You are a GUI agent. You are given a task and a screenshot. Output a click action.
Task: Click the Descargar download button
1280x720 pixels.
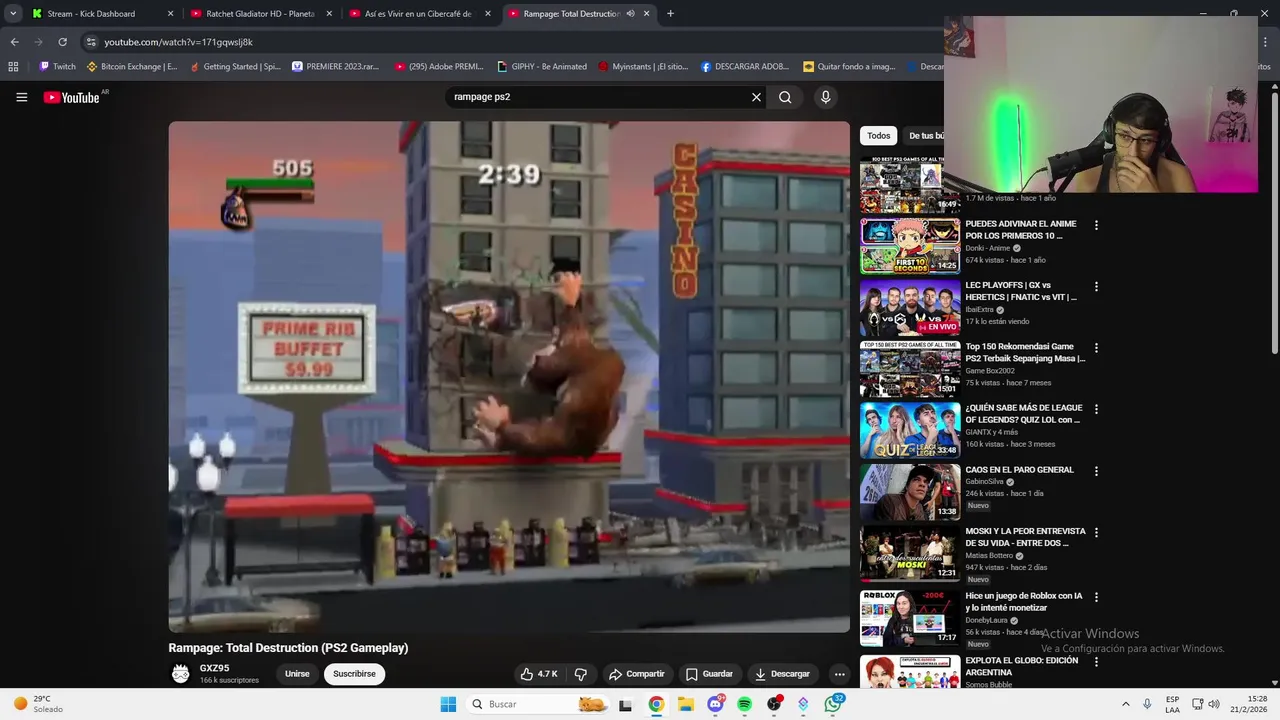tap(782, 674)
